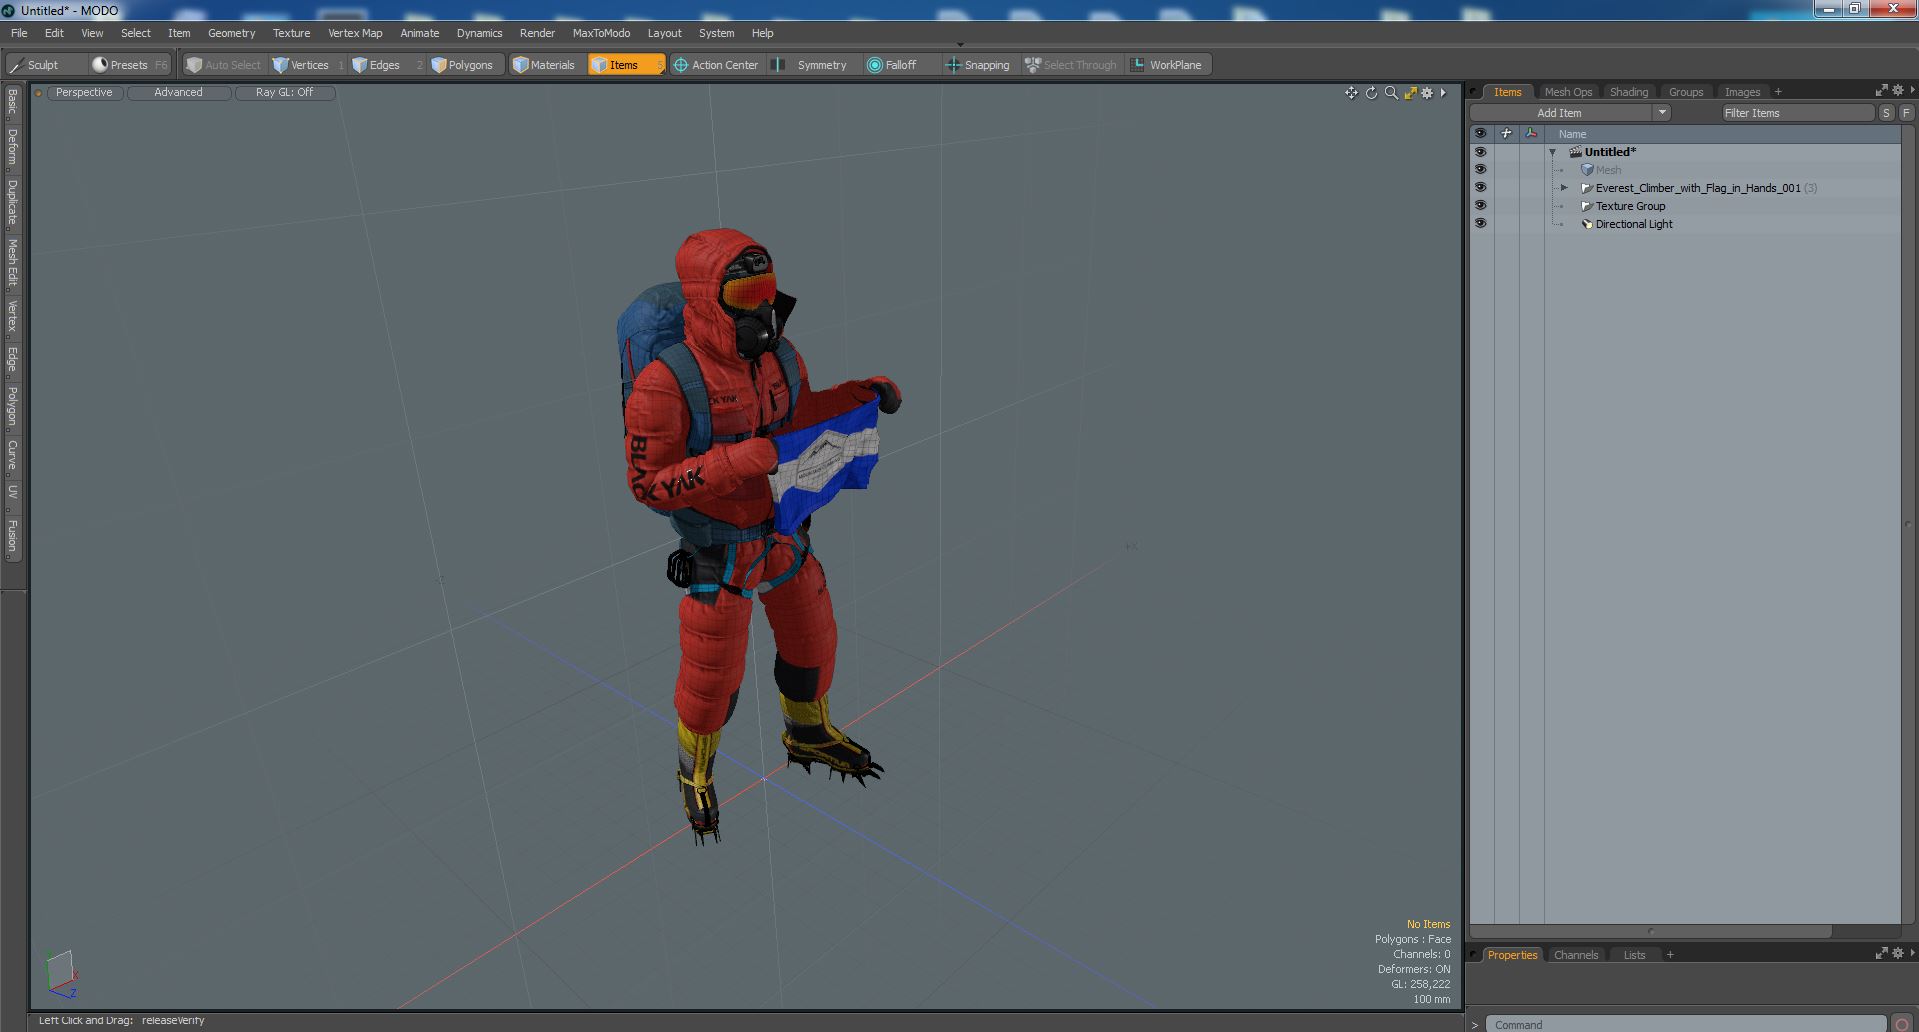The width and height of the screenshot is (1919, 1032).
Task: Toggle Snapping on
Action: click(980, 65)
